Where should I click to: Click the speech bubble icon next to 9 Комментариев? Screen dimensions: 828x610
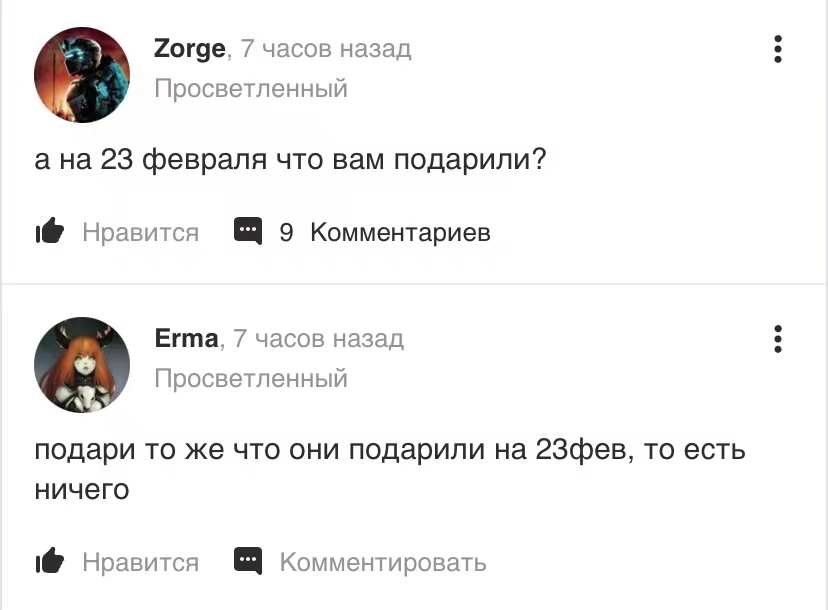tap(248, 231)
